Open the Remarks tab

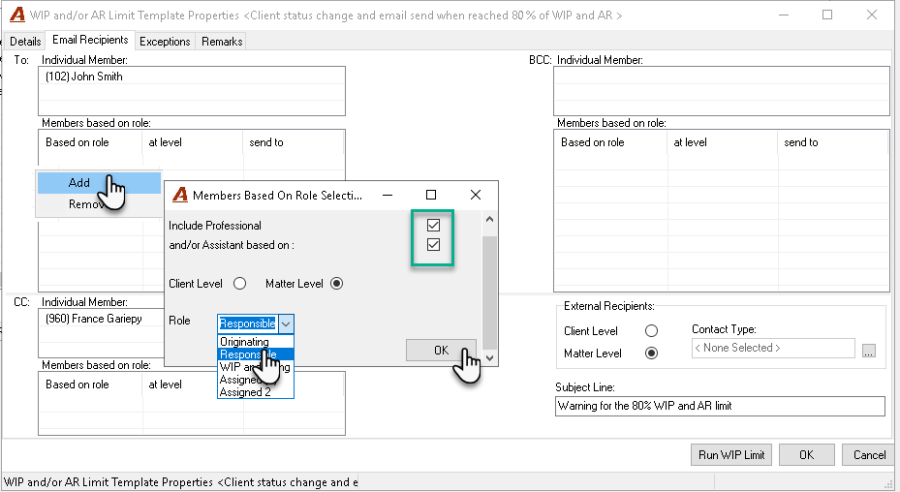tap(222, 41)
